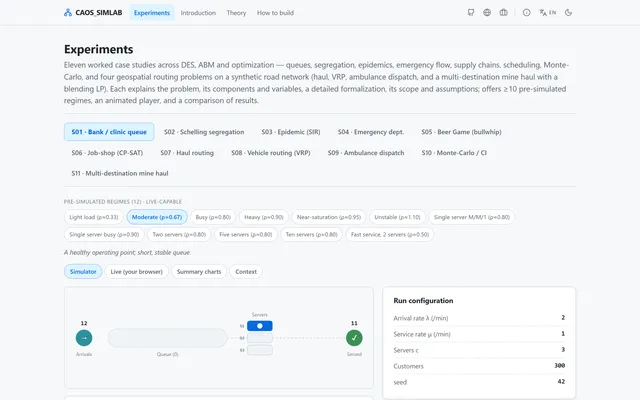Click the Service rate μ value 1

(x=563, y=333)
